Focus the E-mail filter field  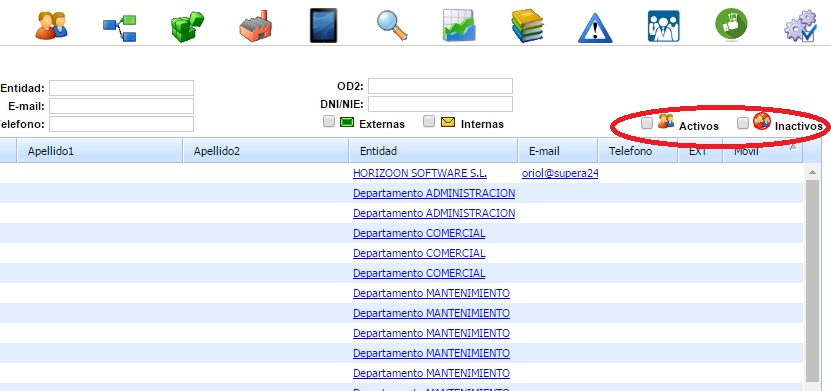121,106
